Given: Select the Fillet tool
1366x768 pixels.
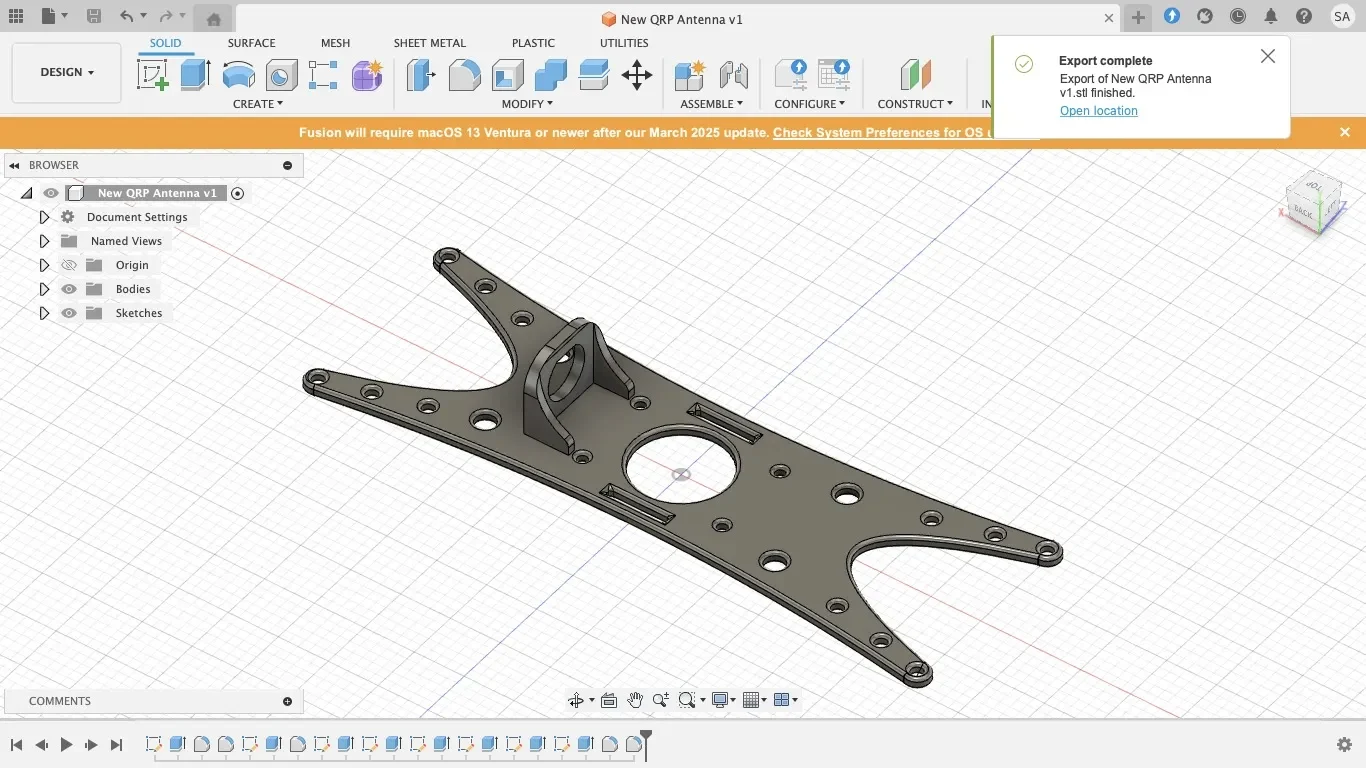Looking at the screenshot, I should click(x=464, y=75).
